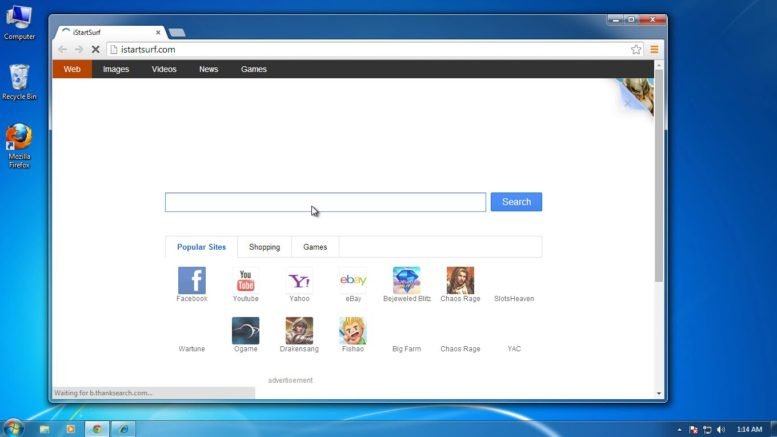The image size is (777, 437).
Task: Click the page scrollbar thumb
Action: click(659, 176)
